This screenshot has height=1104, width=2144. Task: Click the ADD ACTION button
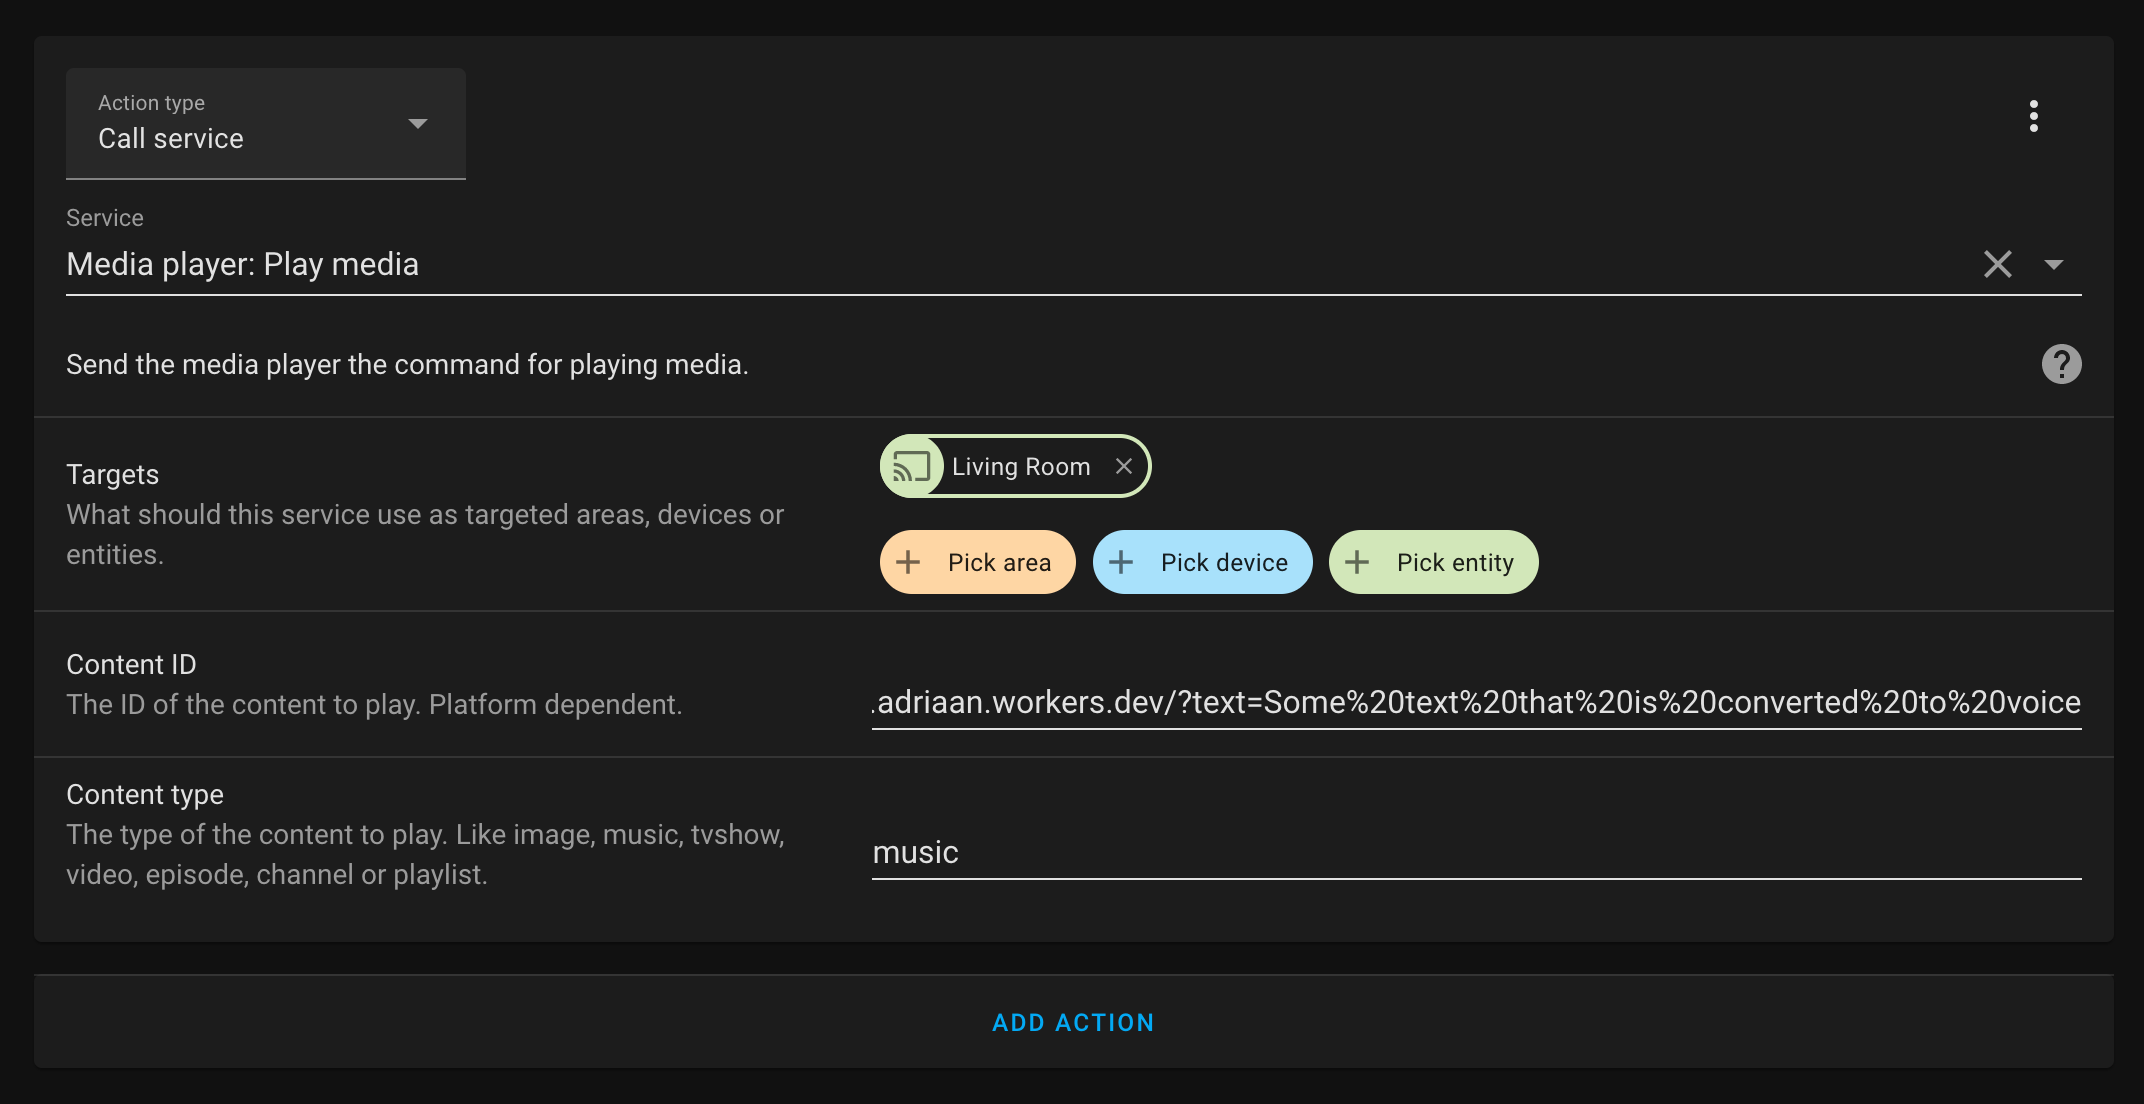[x=1073, y=1022]
